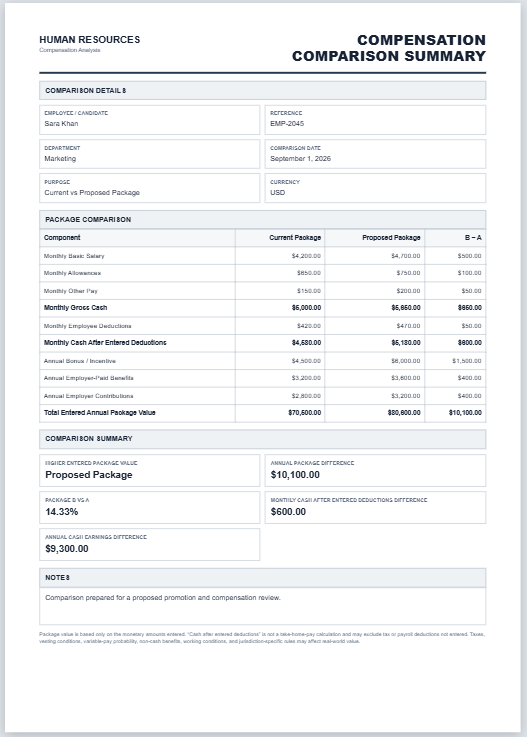Viewport: 527px width, 737px height.
Task: Click the Purpose field Current vs Proposed Package
Action: pyautogui.click(x=149, y=188)
